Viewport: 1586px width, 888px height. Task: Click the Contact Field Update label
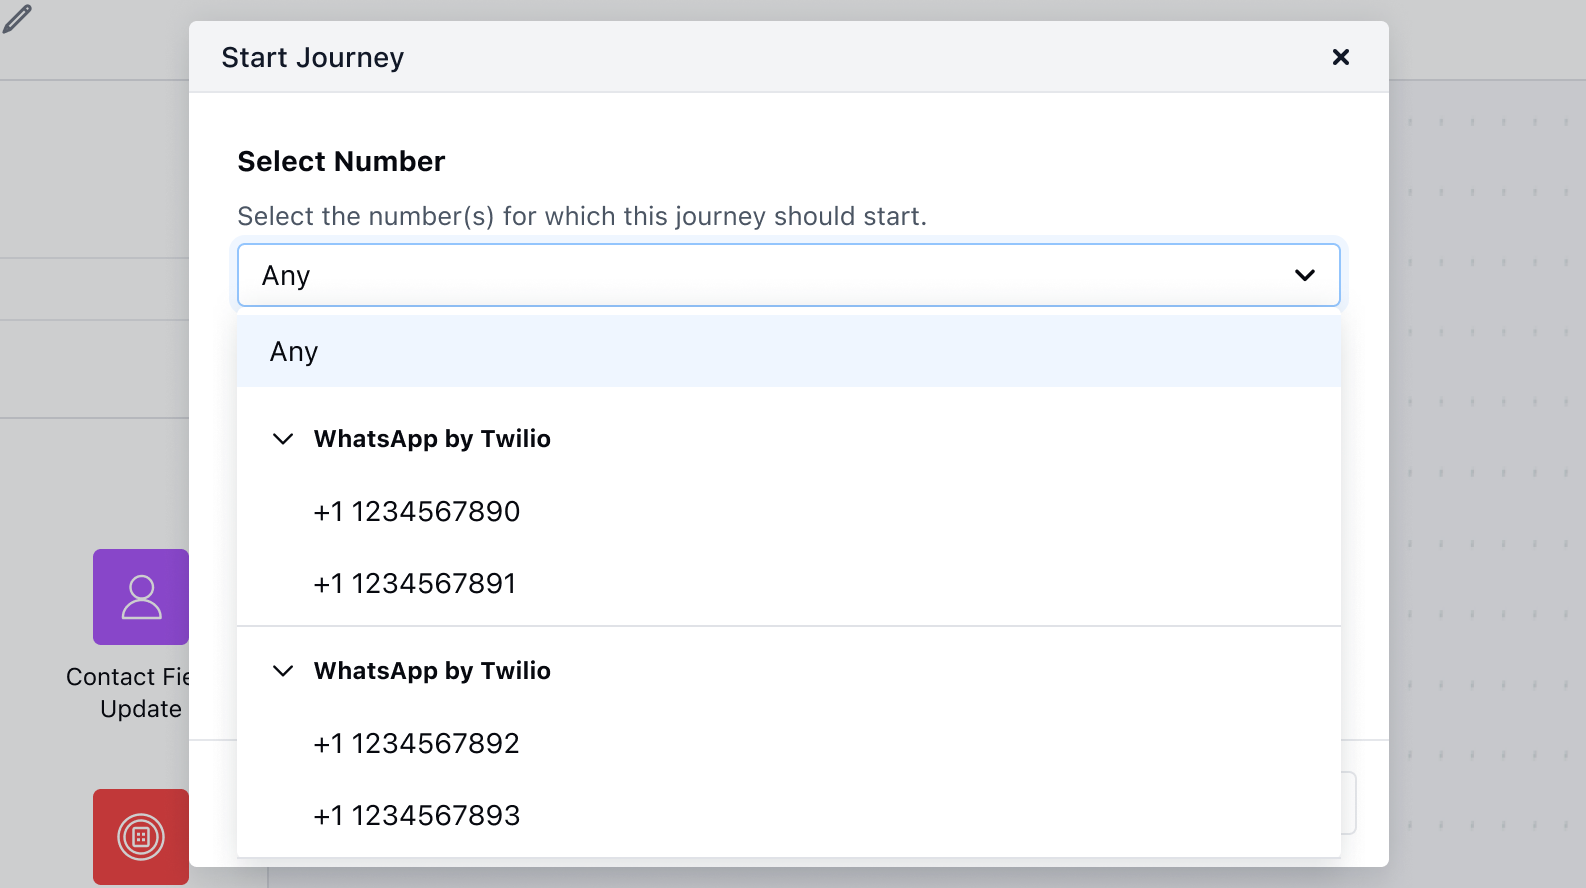click(x=128, y=693)
